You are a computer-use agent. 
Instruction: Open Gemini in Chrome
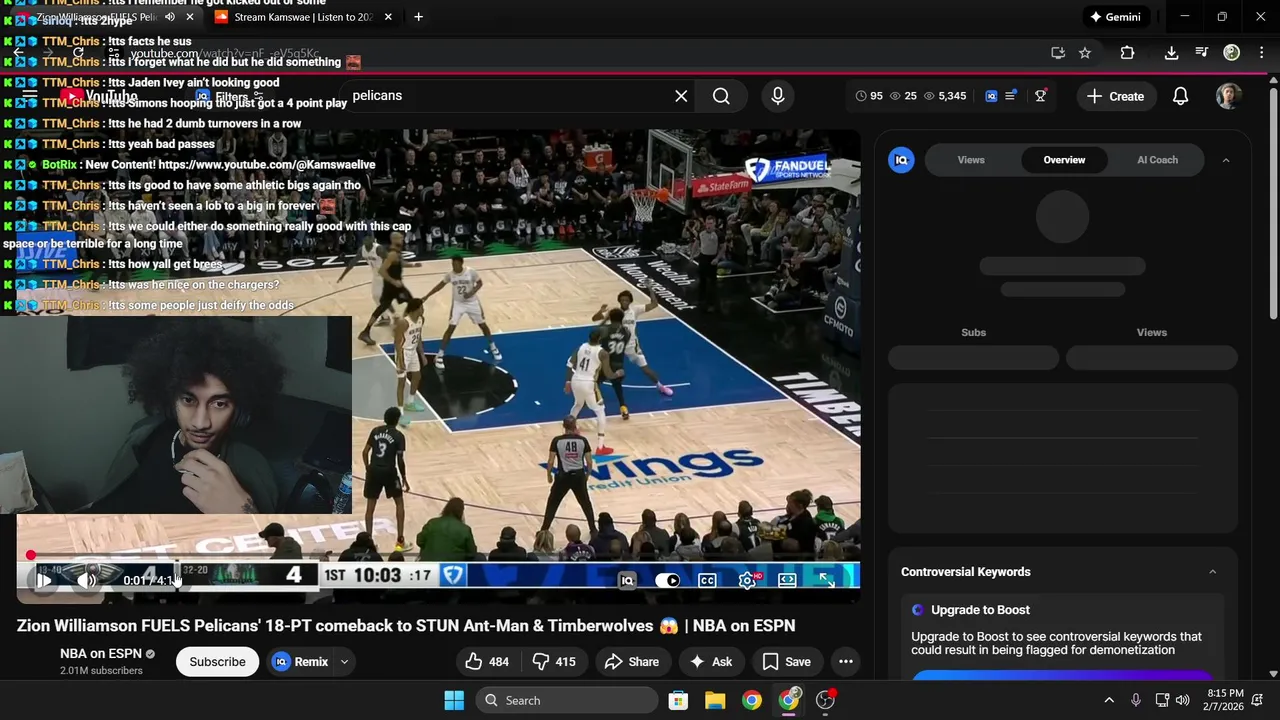point(1115,17)
